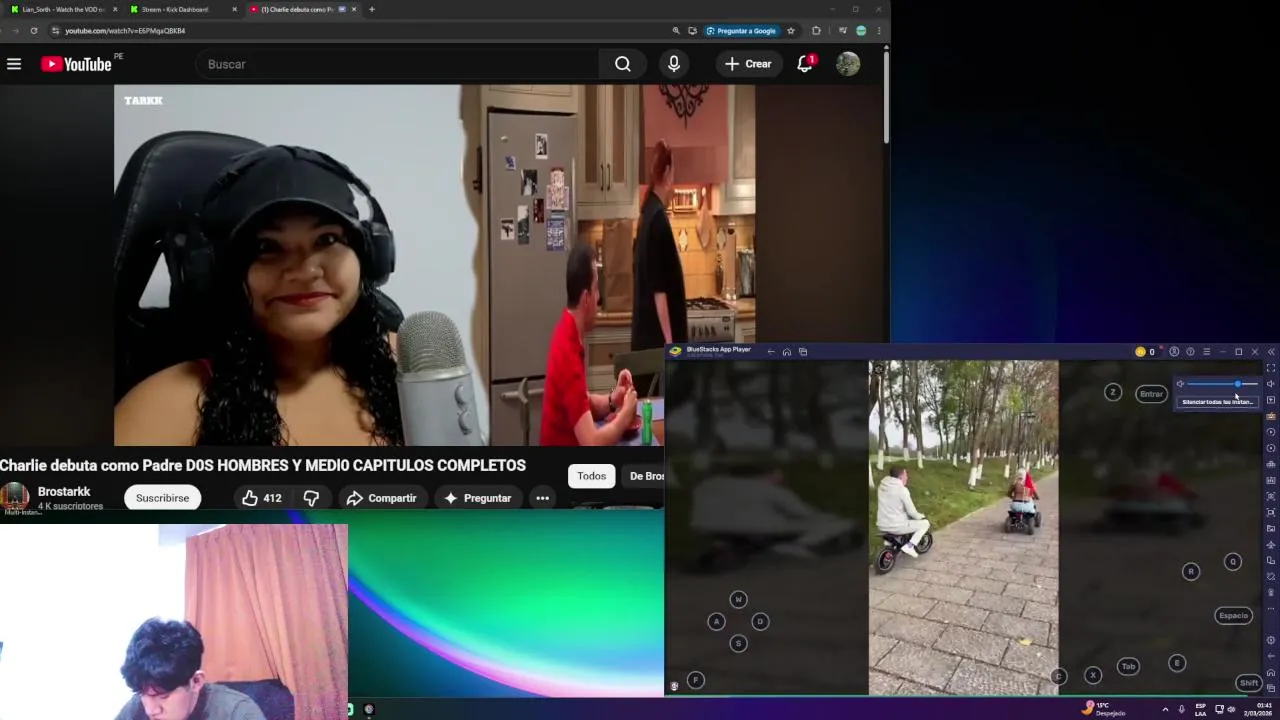Click the BlueStacks sidebar volume icon
This screenshot has height=720, width=1280.
[1271, 384]
